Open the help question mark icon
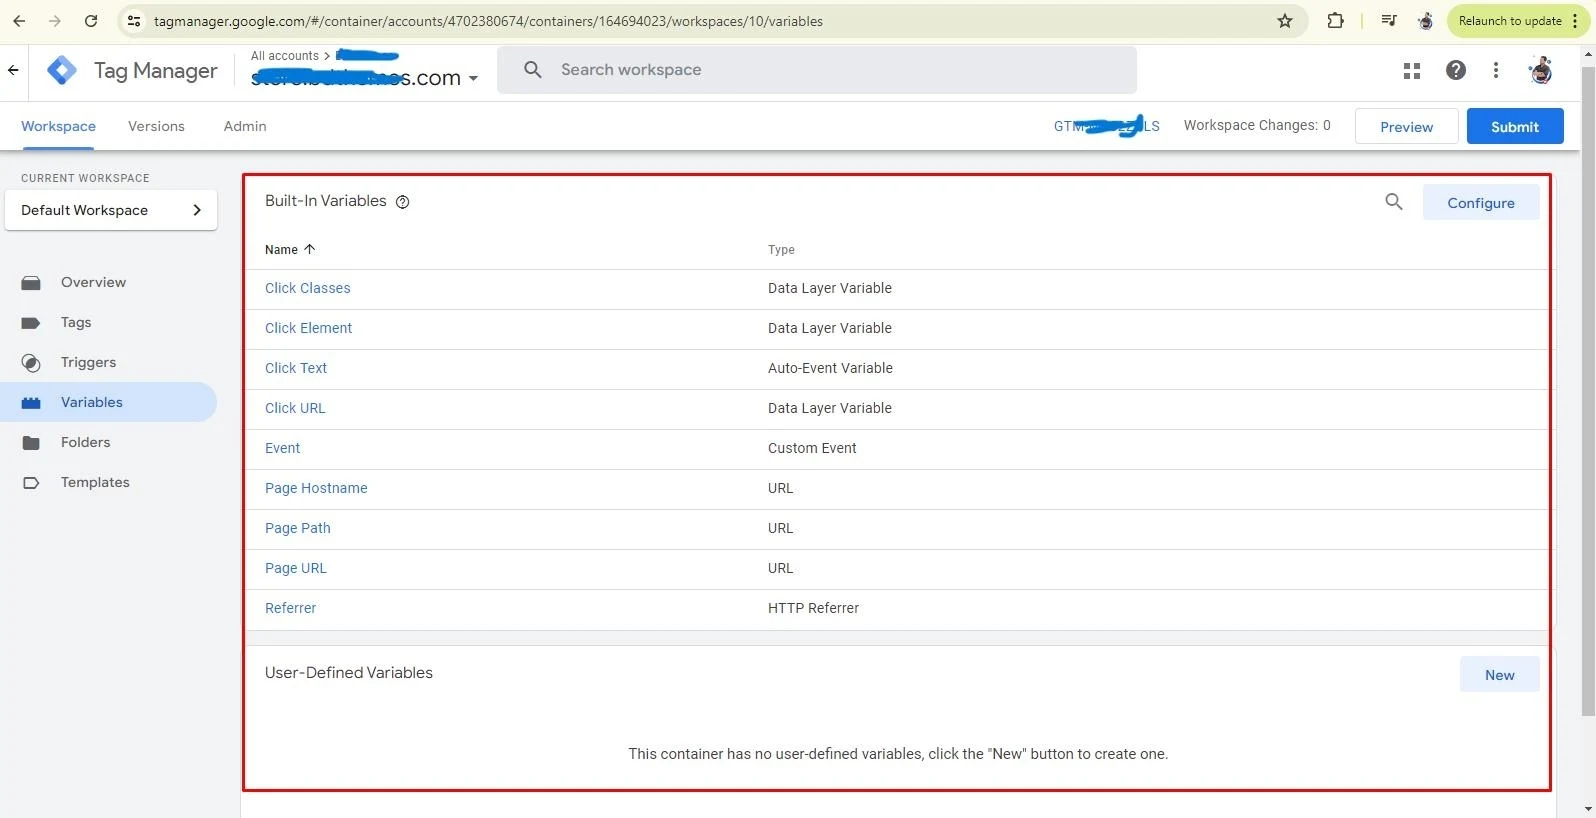Image resolution: width=1596 pixels, height=818 pixels. click(1456, 70)
